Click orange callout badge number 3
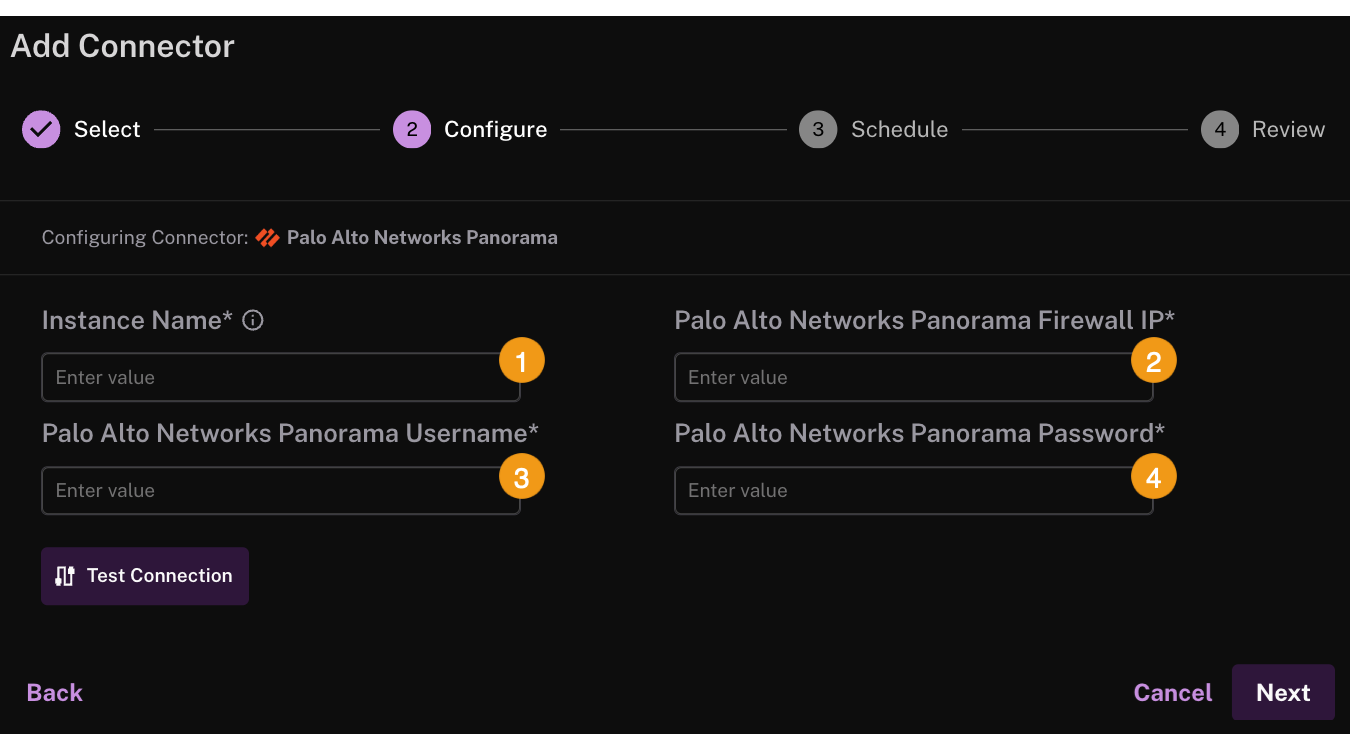Image resolution: width=1350 pixels, height=754 pixels. click(521, 478)
